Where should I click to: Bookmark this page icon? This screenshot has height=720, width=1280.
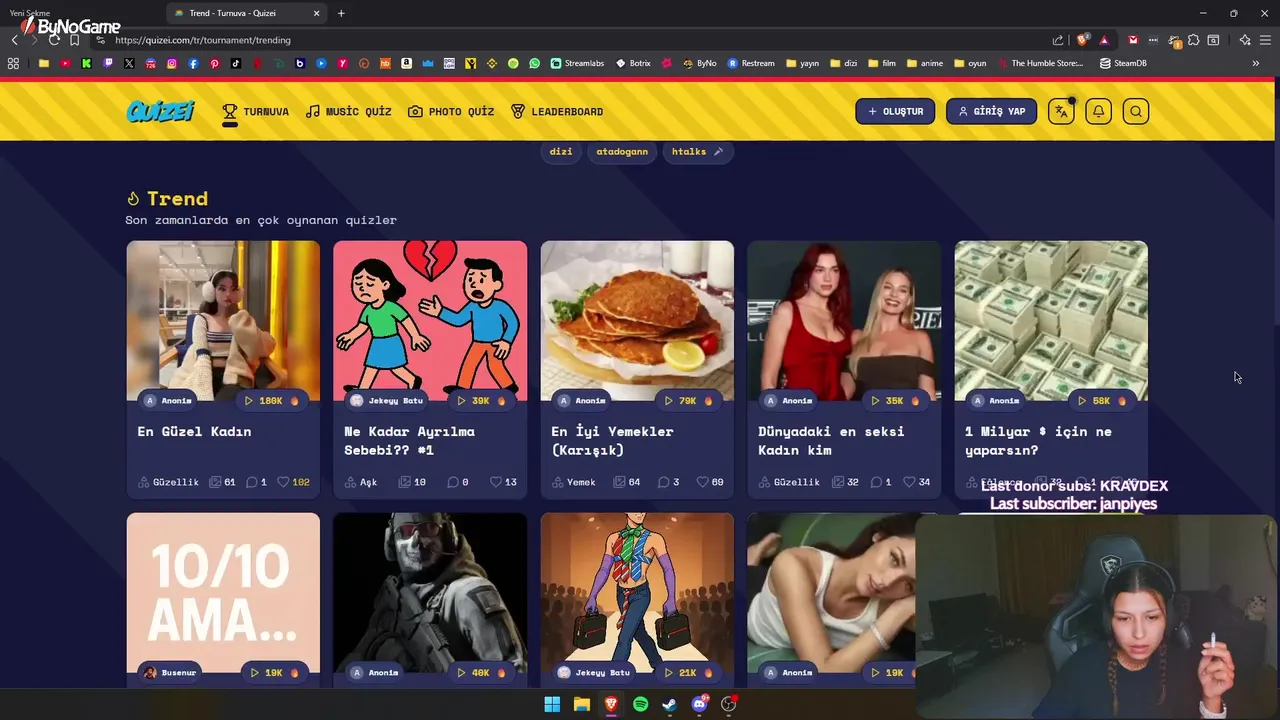[74, 40]
